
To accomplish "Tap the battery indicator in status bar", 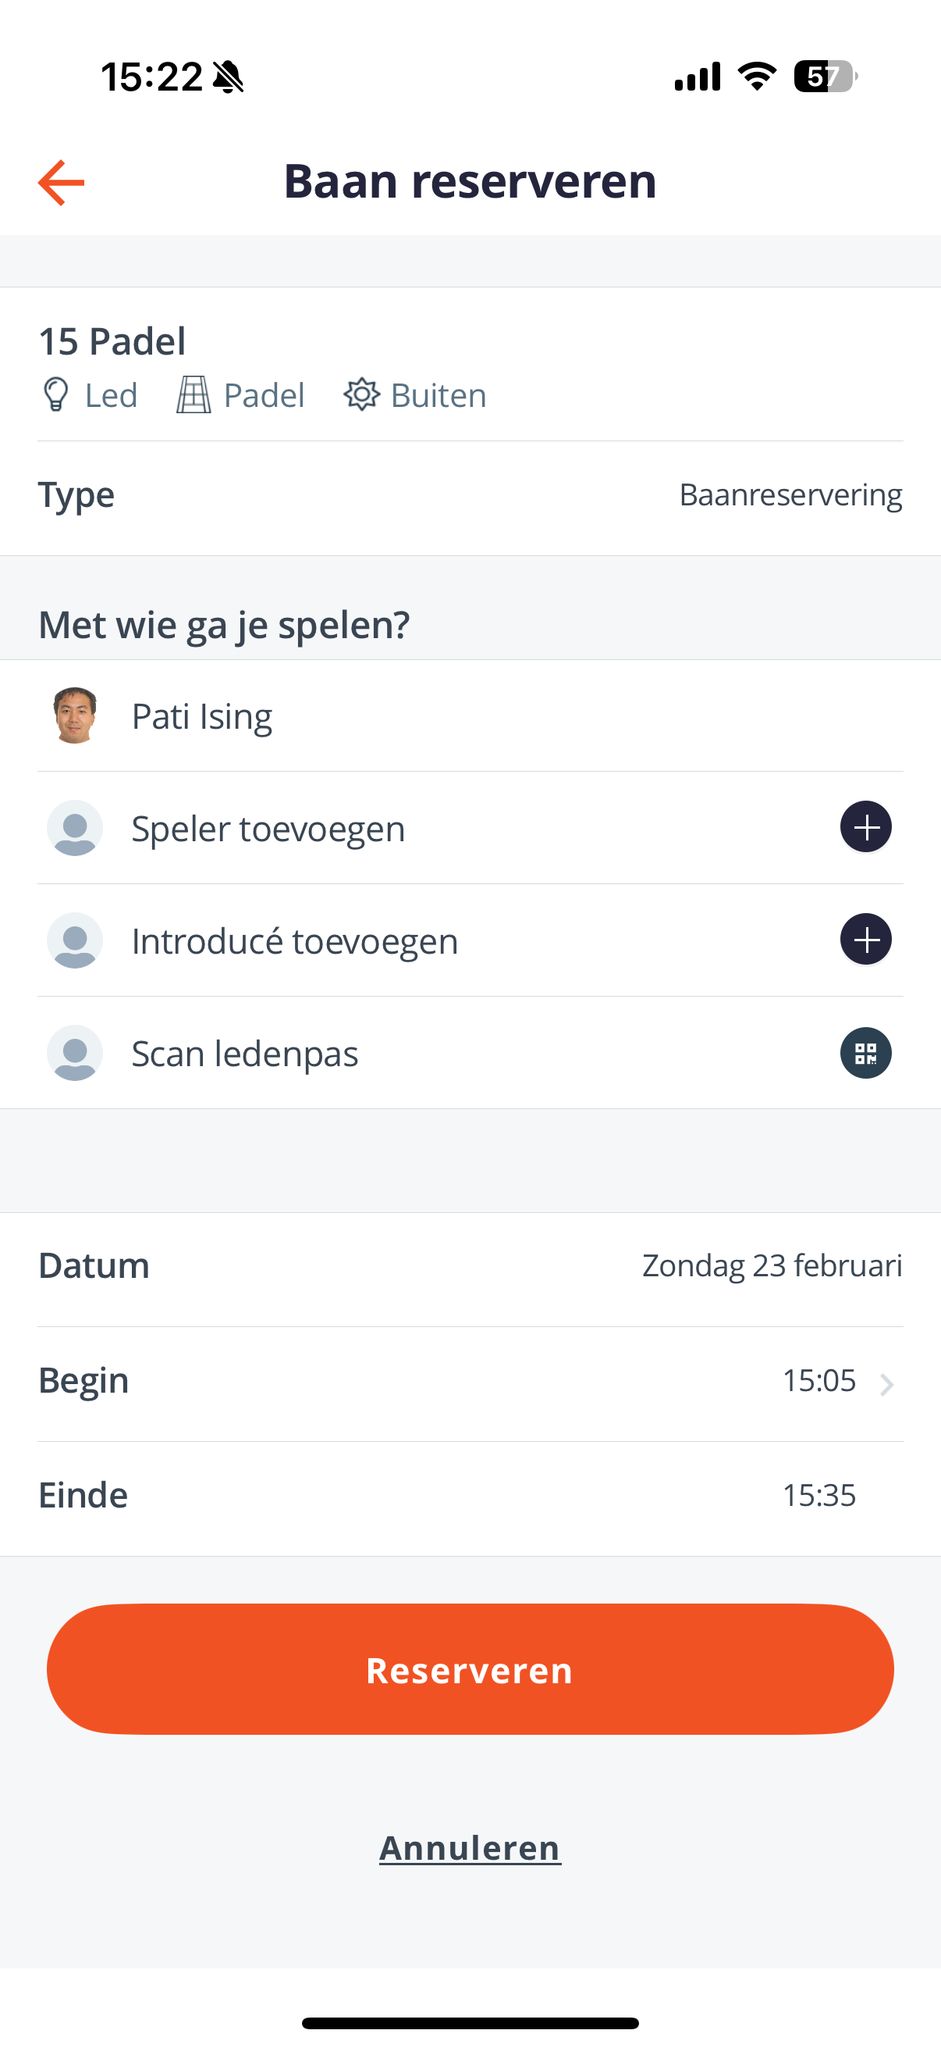I will 824,76.
